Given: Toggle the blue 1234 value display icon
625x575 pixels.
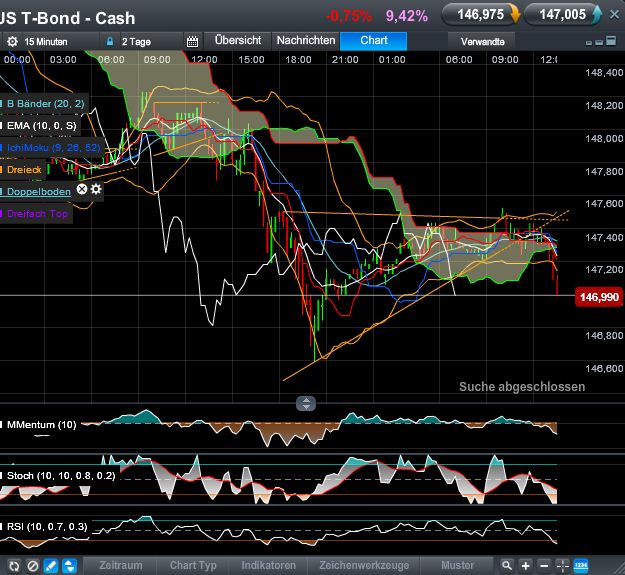Looking at the screenshot, I should tap(581, 565).
